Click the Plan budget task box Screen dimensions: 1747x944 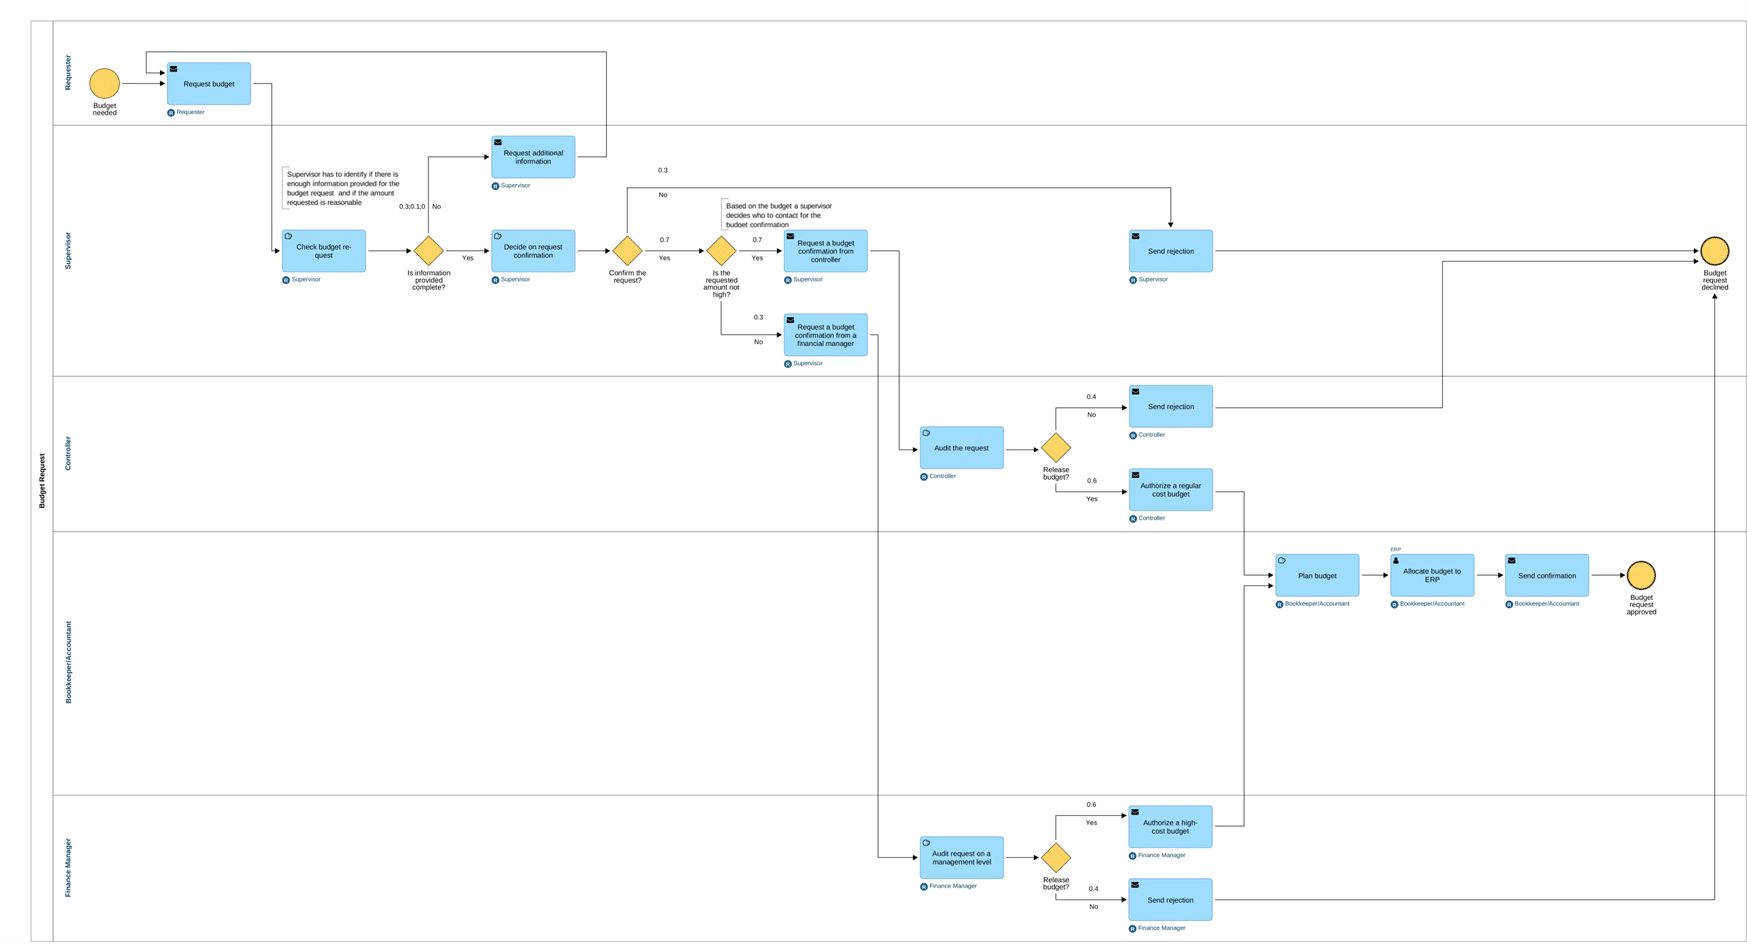pyautogui.click(x=1317, y=575)
